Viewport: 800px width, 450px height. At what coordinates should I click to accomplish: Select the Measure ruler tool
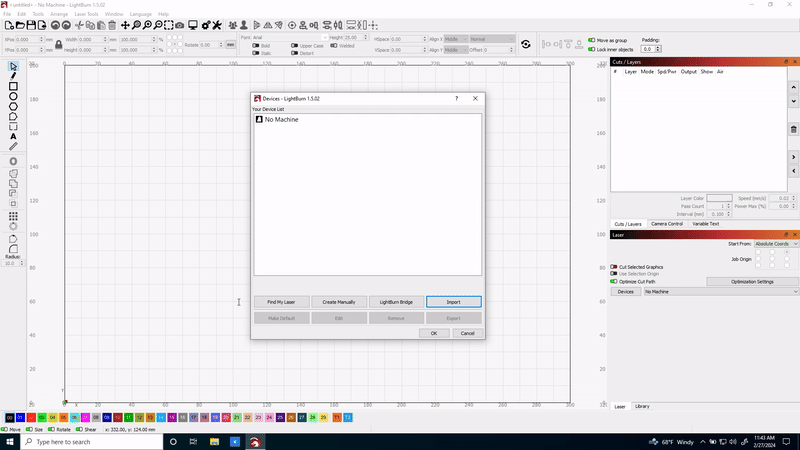coord(13,146)
